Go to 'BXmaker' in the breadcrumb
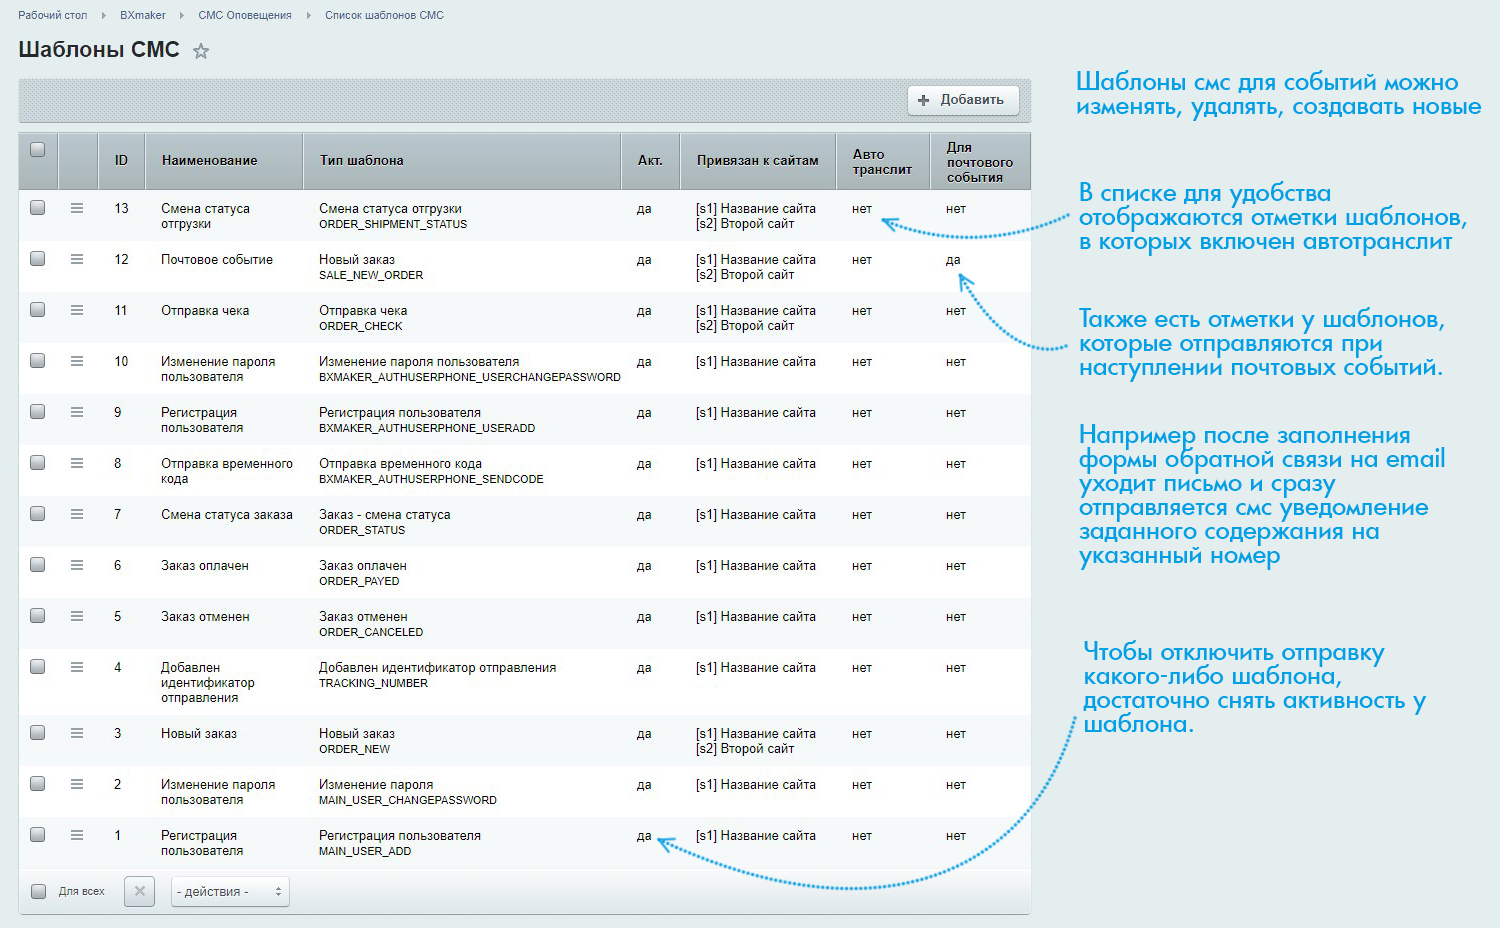 143,15
